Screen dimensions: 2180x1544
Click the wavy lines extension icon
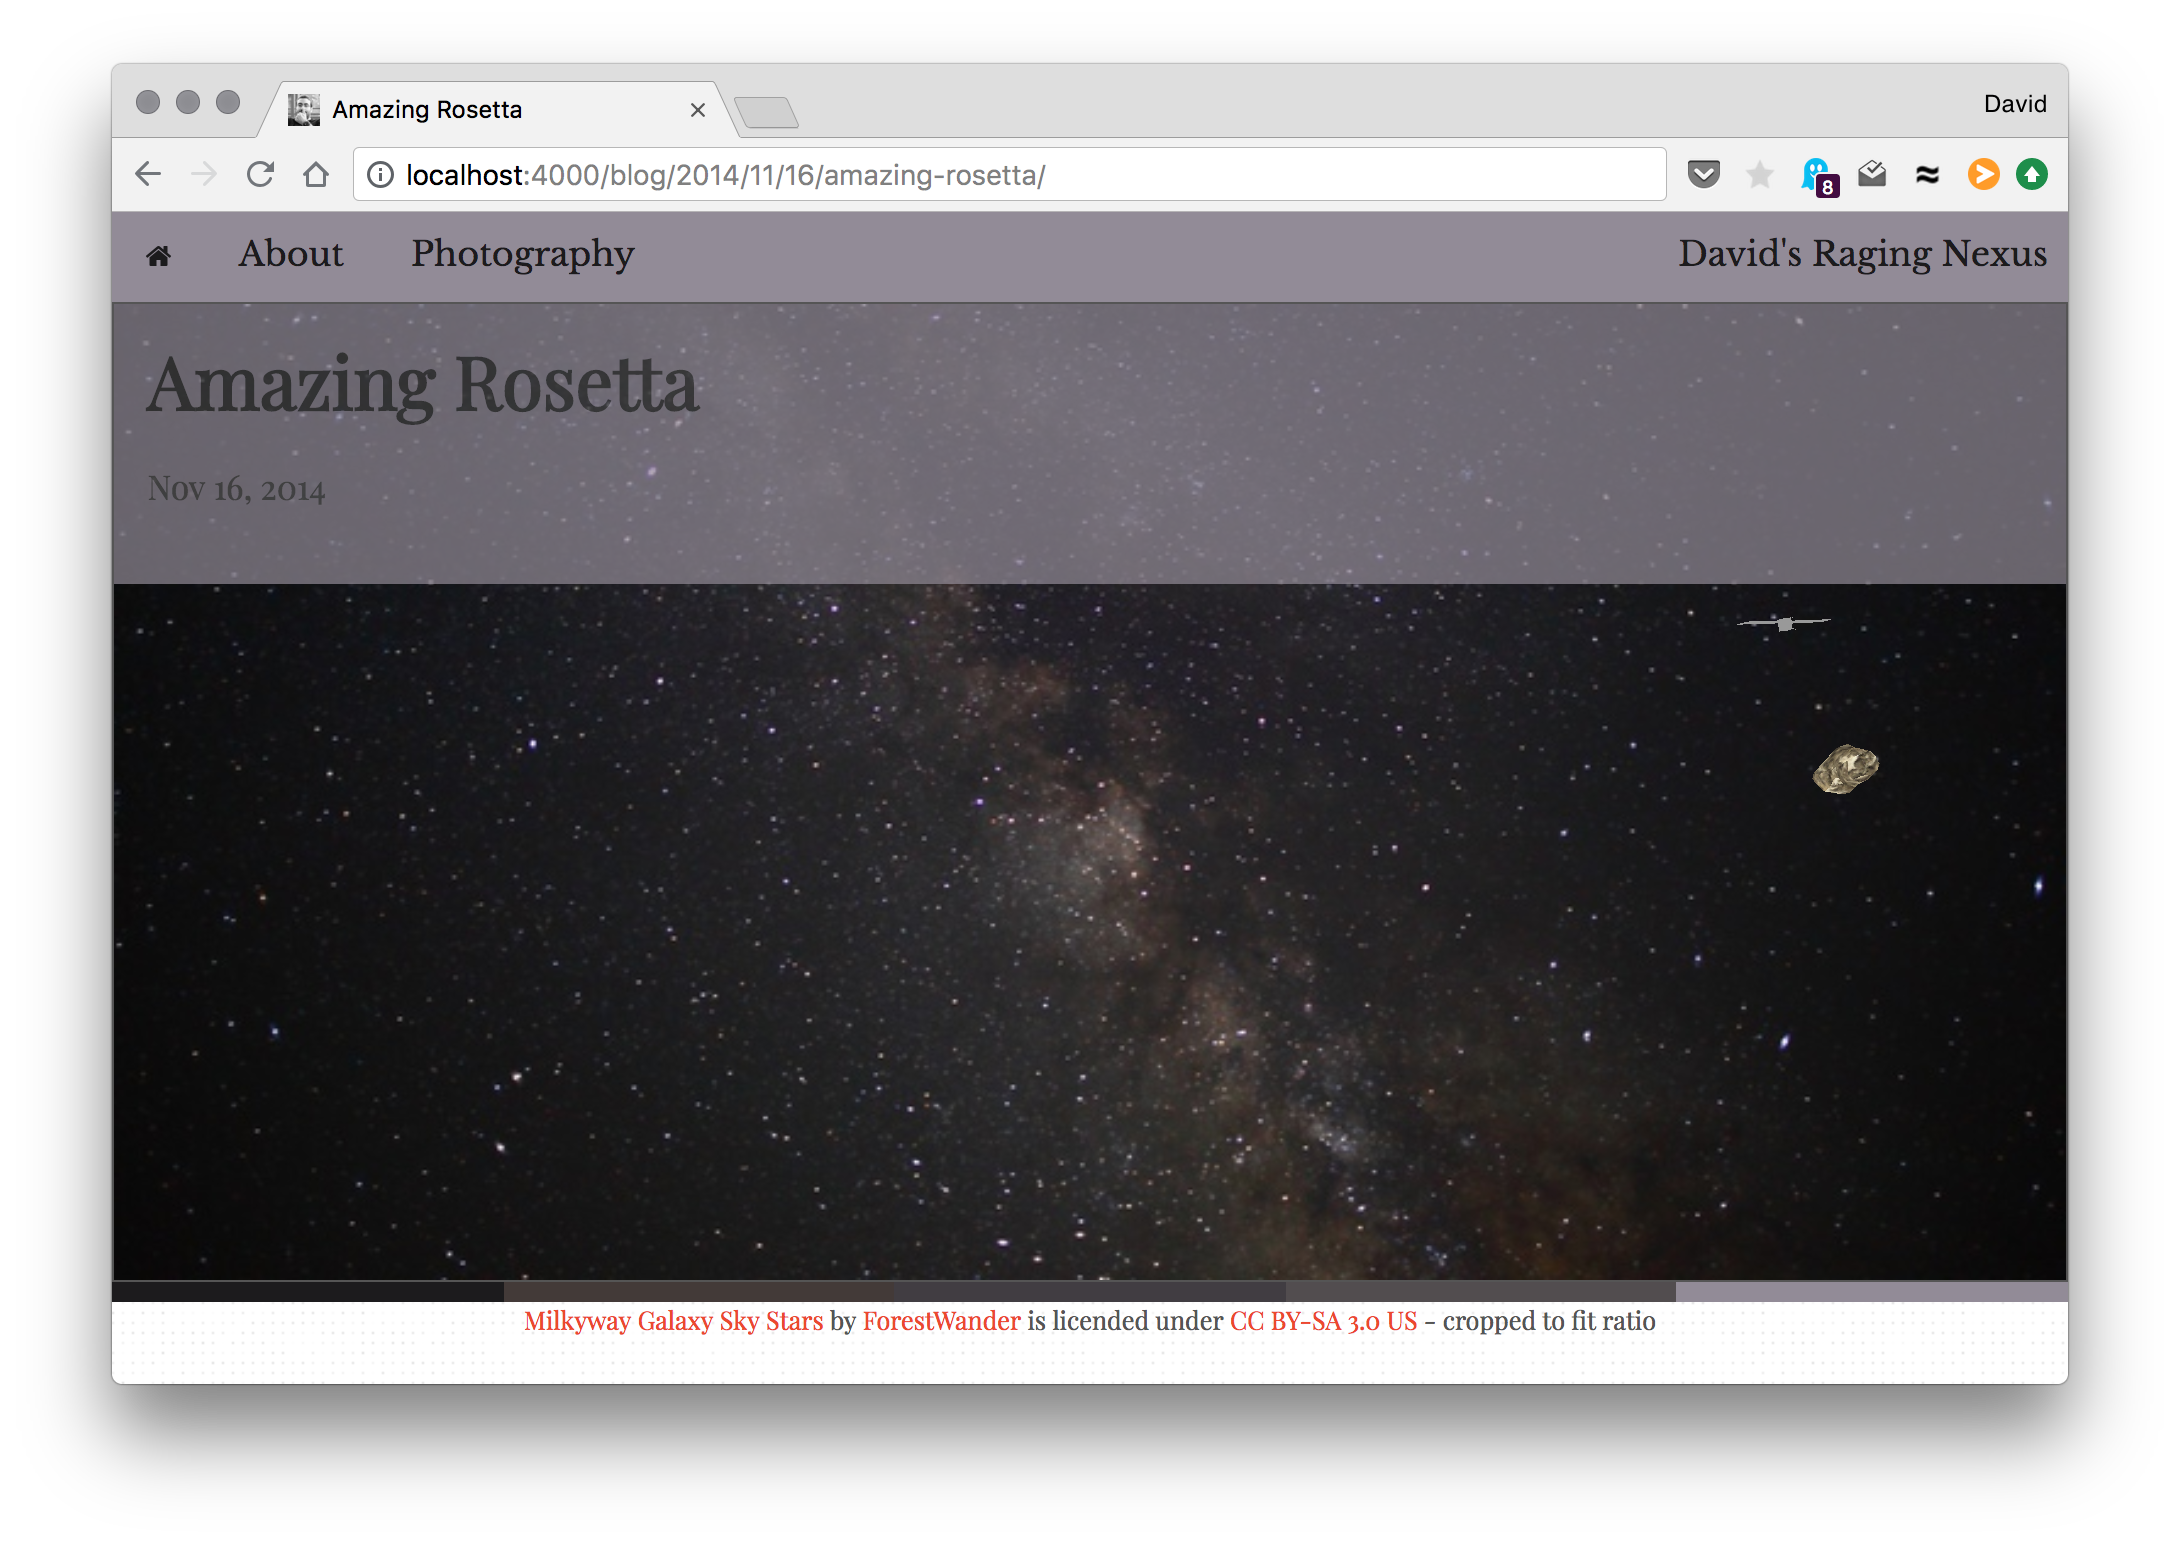click(1927, 175)
